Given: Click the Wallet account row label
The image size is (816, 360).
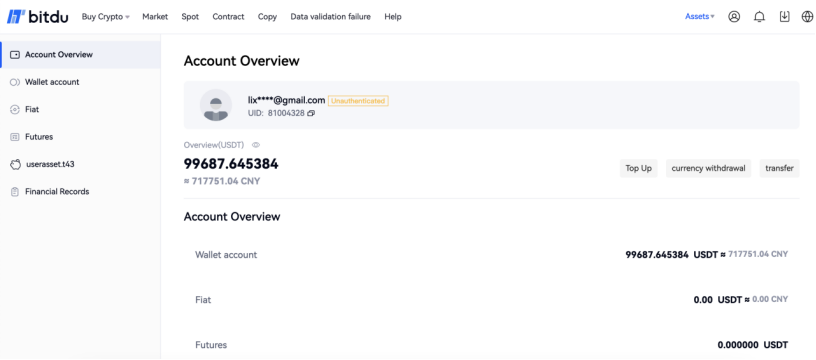Looking at the screenshot, I should 226,255.
